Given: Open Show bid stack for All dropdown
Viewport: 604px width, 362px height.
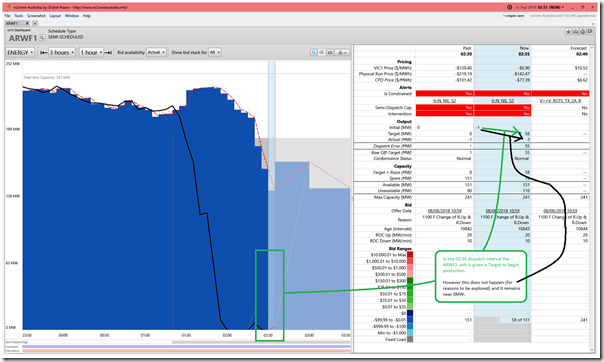Looking at the screenshot, I should click(215, 52).
